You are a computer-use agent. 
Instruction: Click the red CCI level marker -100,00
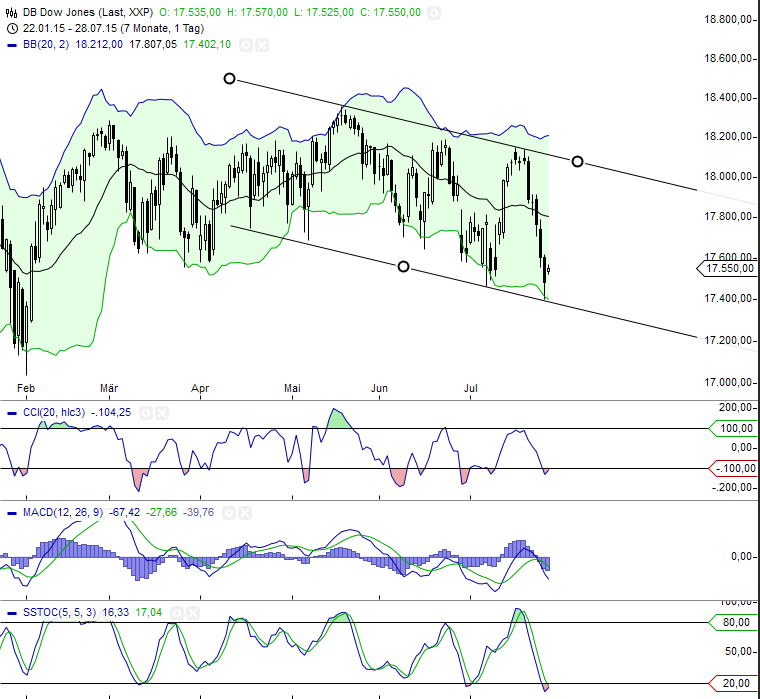[734, 469]
